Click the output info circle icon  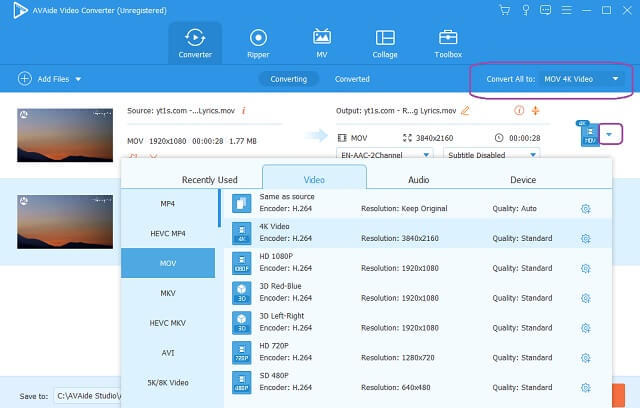519,111
